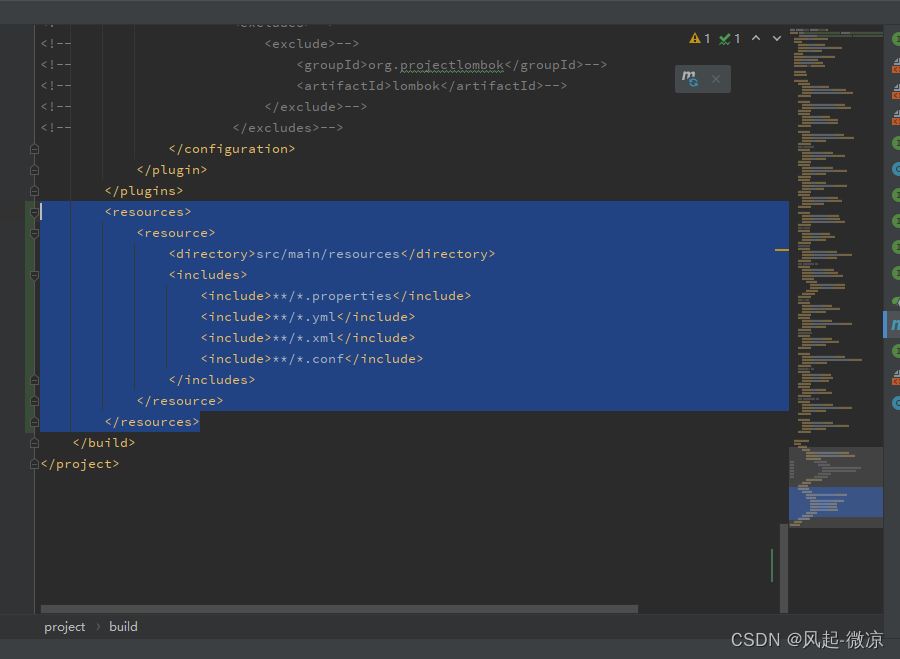This screenshot has width=900, height=659.
Task: Click the **/*.conf include line
Action: [x=312, y=359]
